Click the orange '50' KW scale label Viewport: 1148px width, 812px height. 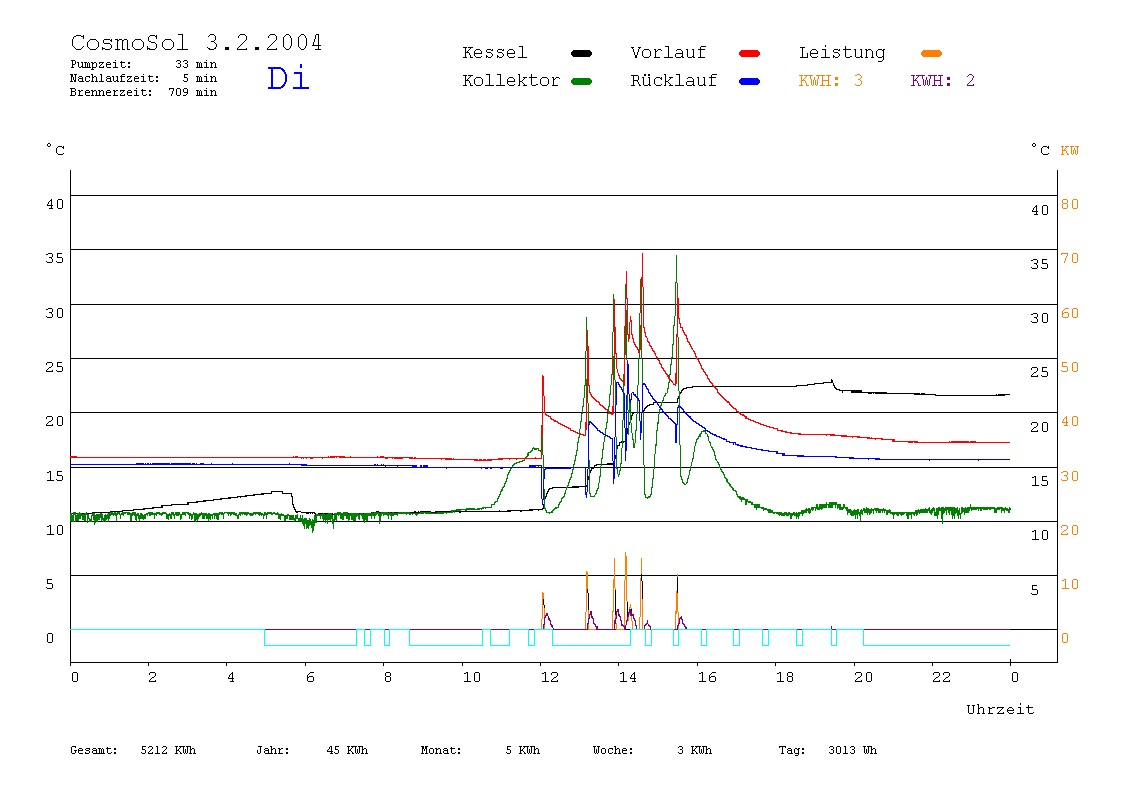tap(1070, 367)
